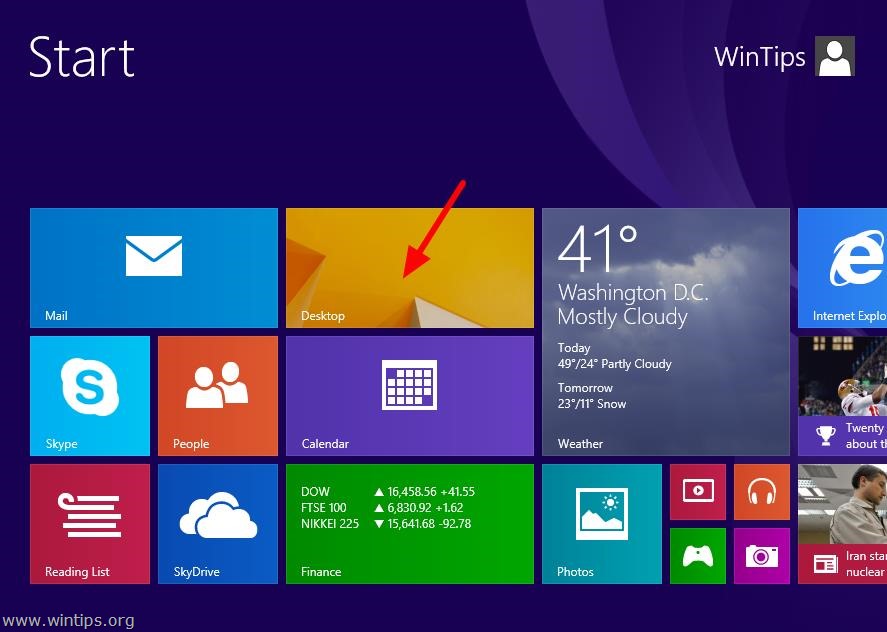The height and width of the screenshot is (632, 887).
Task: Click the WinTips user account picture
Action: tap(834, 56)
